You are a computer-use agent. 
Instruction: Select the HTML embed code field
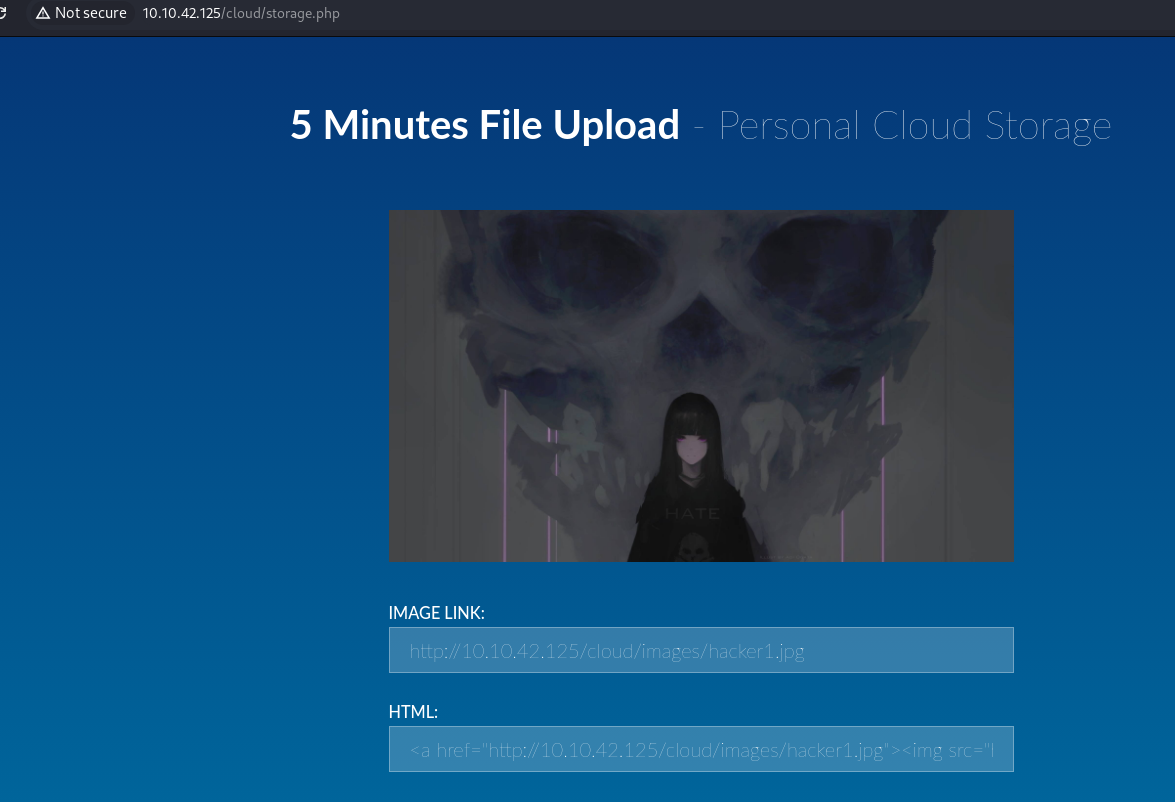(700, 749)
